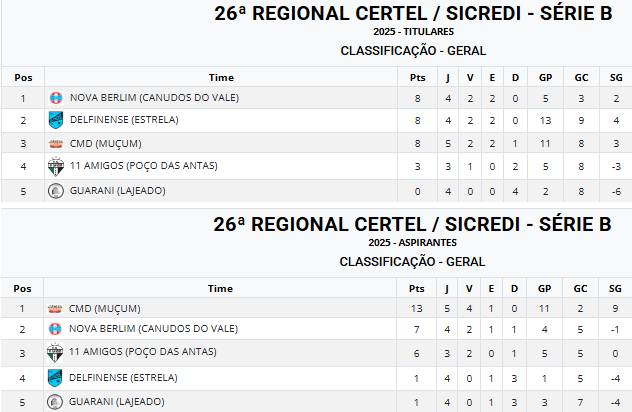Click the Nova Berlim crest in the Aspirantes table
This screenshot has width=632, height=412.
(x=56, y=328)
